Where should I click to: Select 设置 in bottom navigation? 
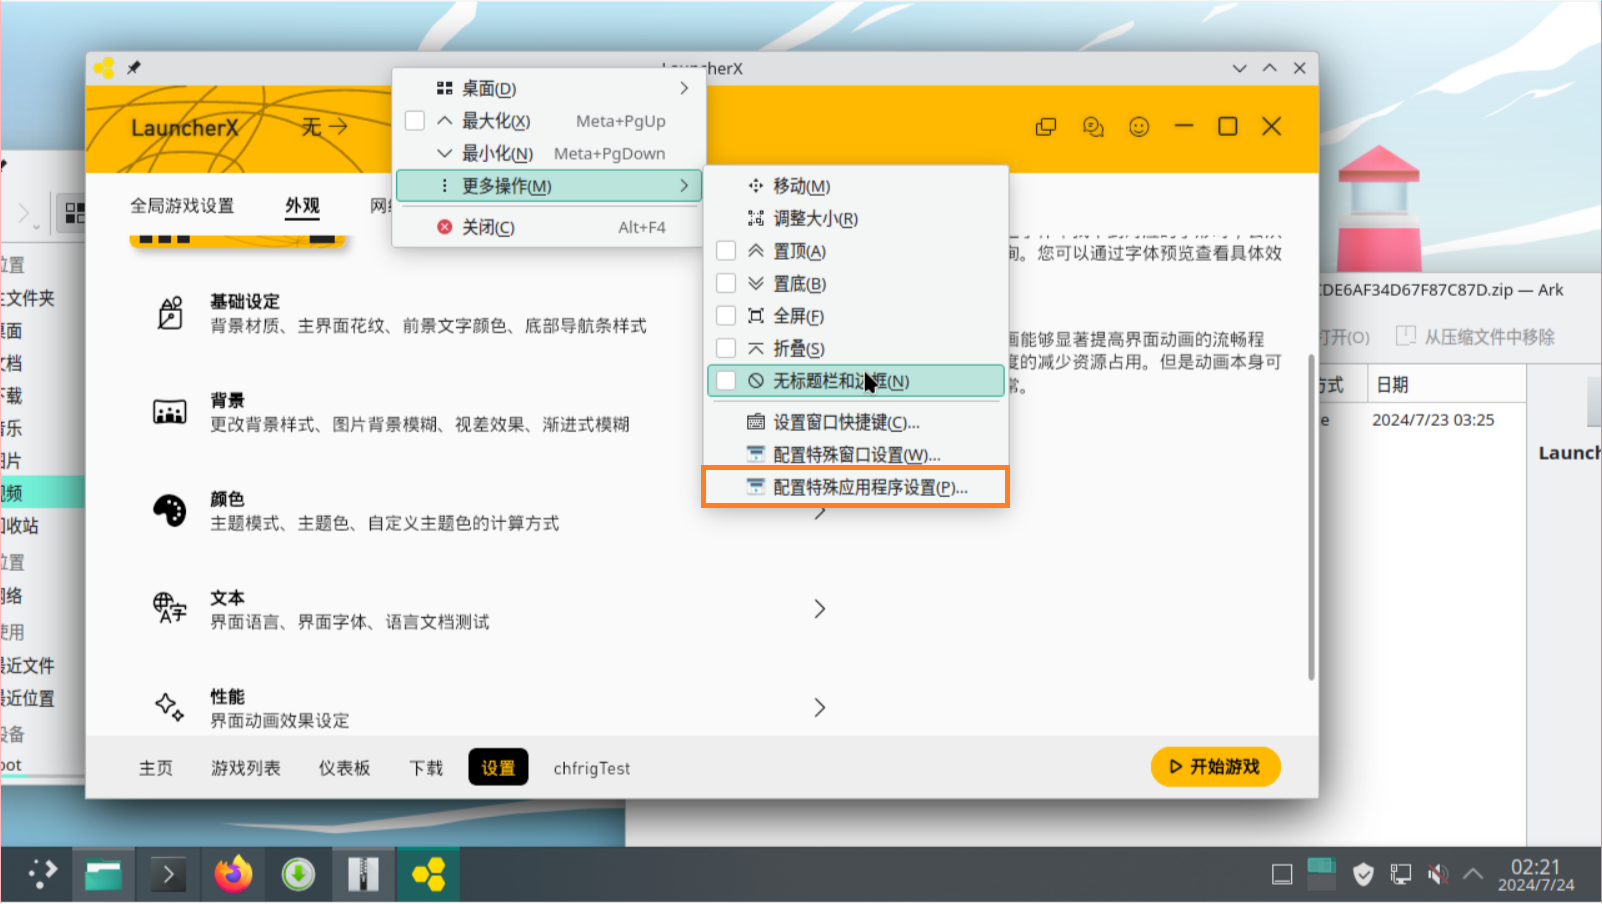tap(498, 768)
